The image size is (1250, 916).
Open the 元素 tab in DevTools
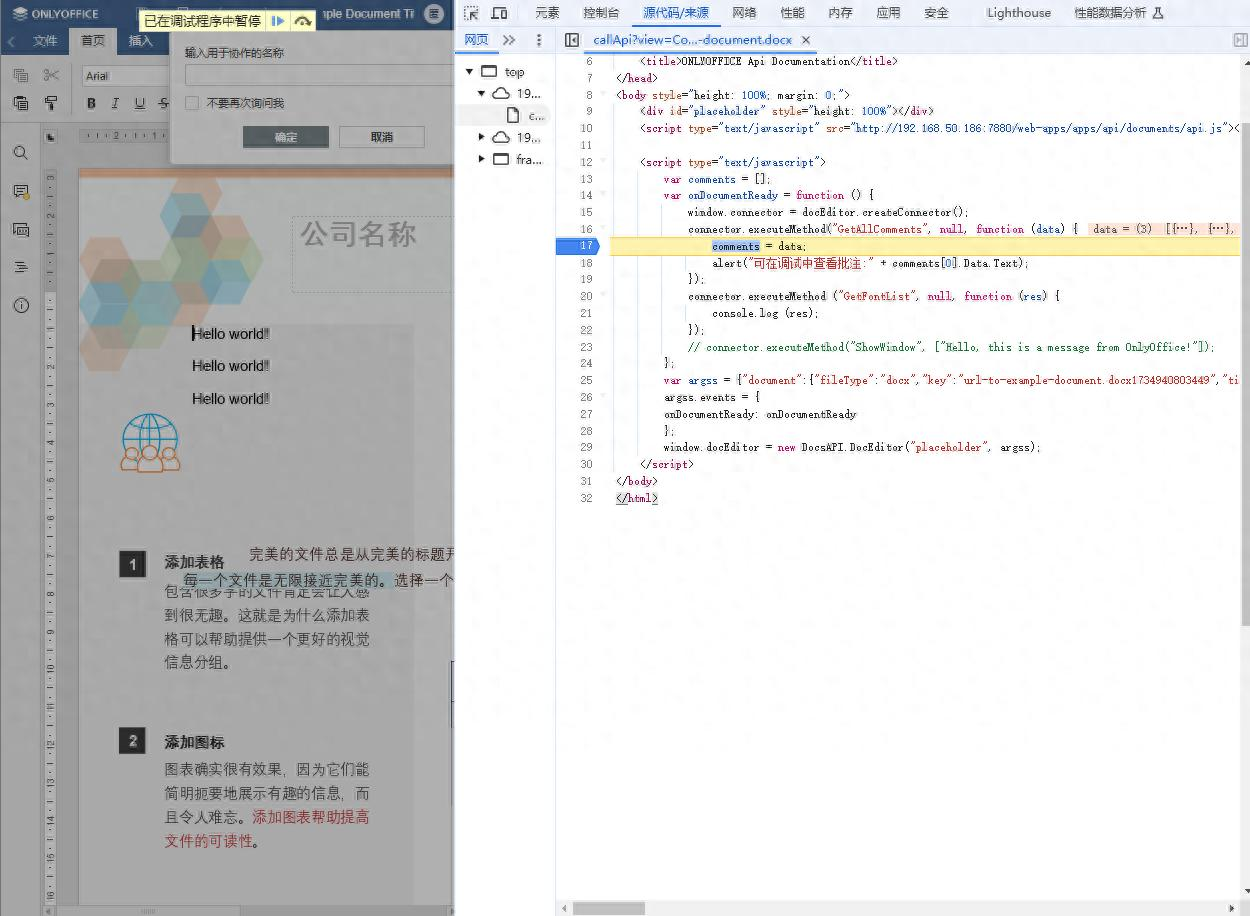tap(547, 13)
